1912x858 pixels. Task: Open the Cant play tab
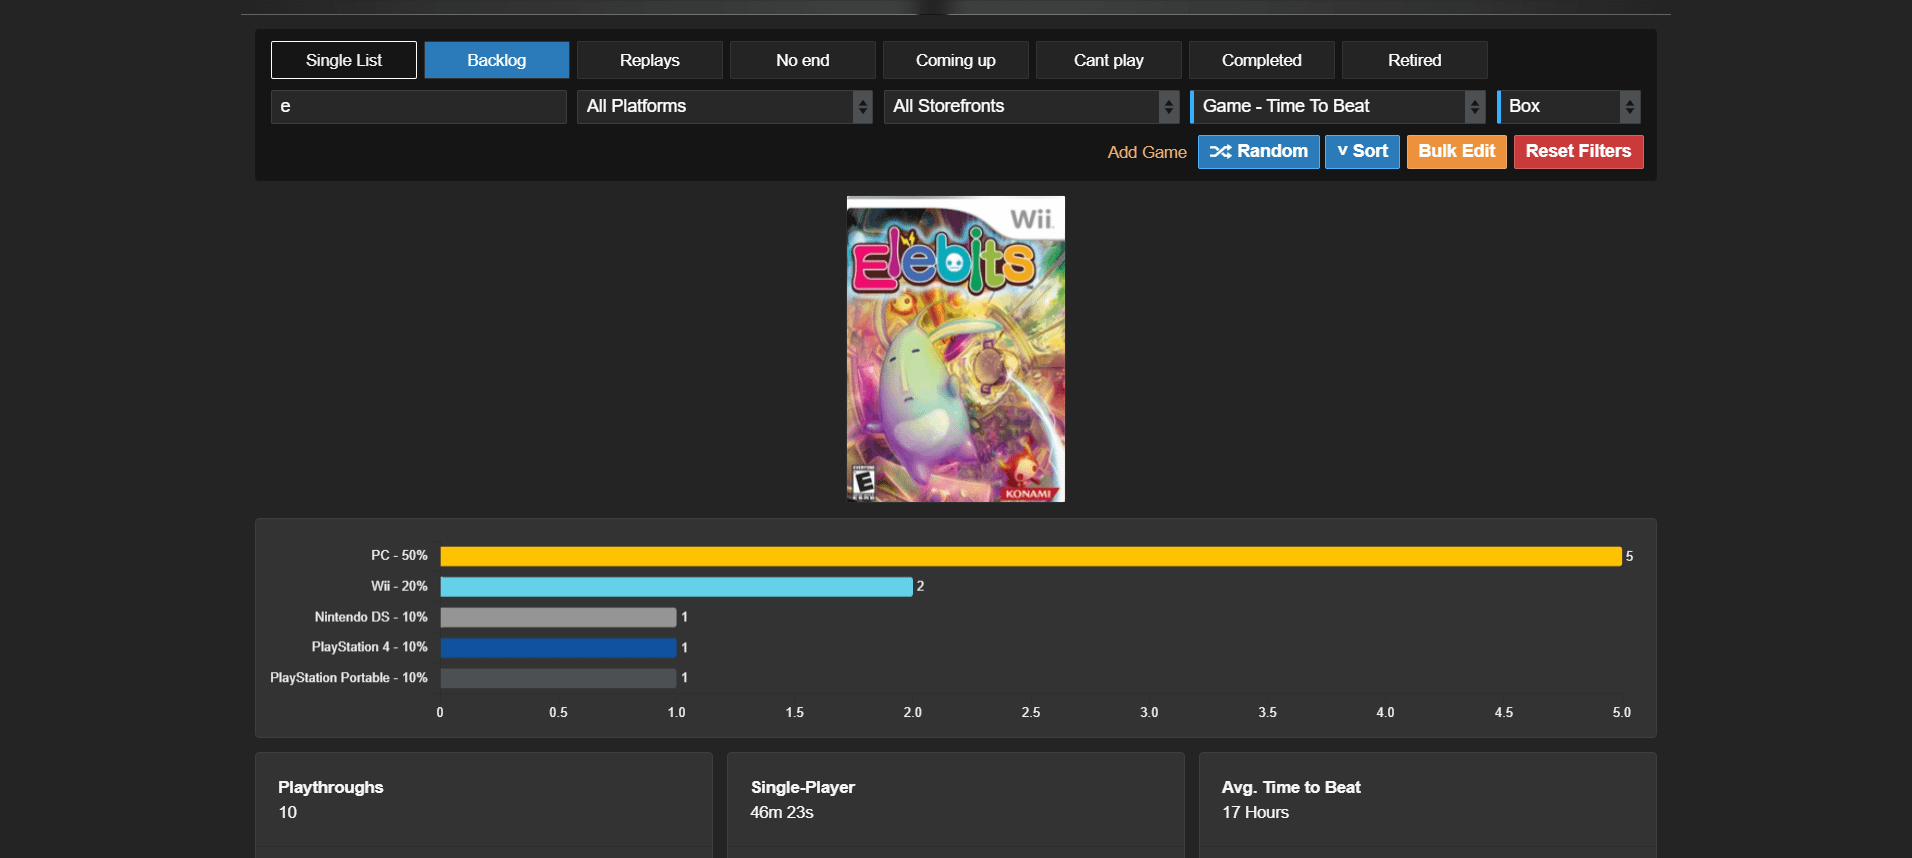coord(1108,60)
